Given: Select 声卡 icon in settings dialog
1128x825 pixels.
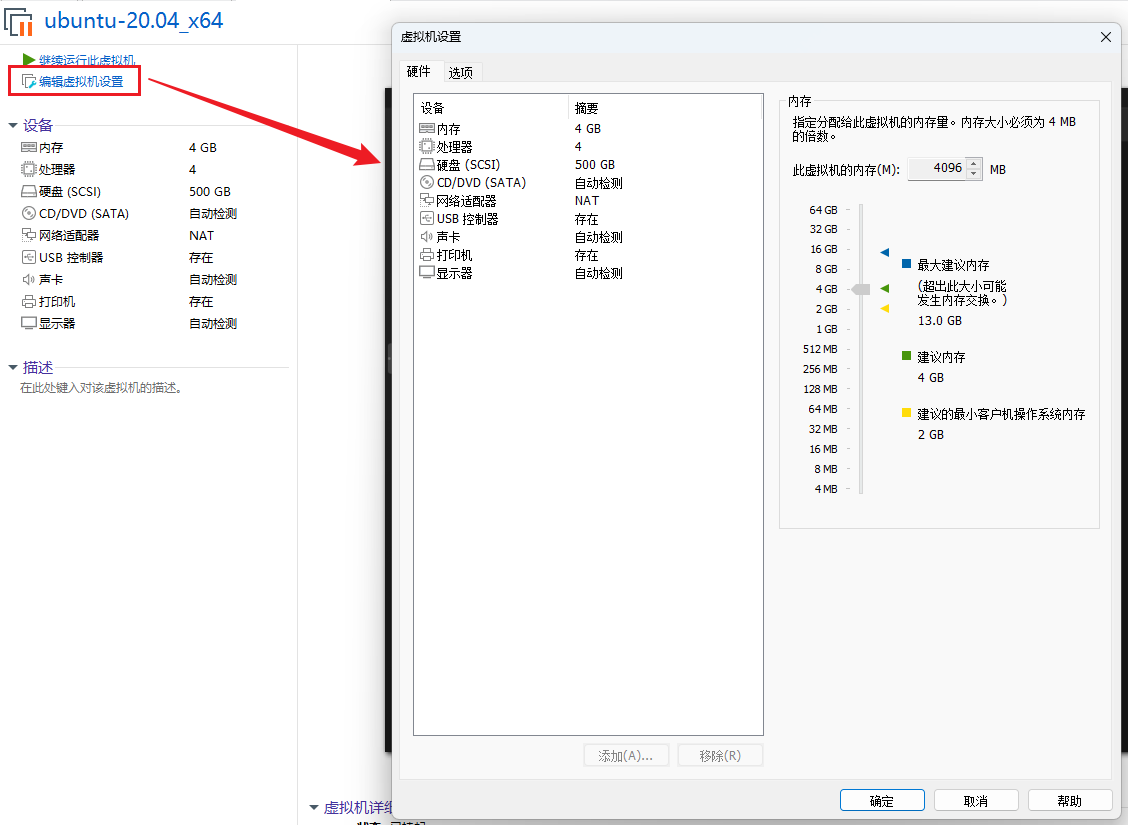Looking at the screenshot, I should point(427,237).
